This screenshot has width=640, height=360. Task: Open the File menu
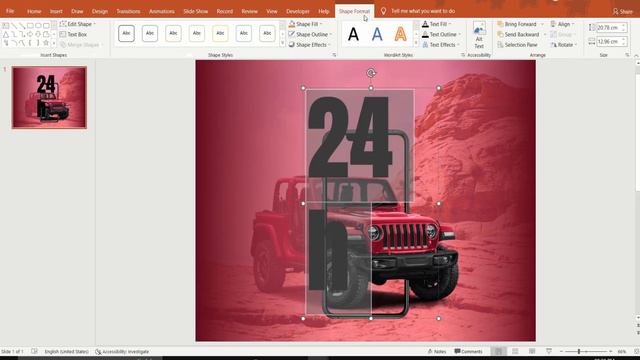tap(10, 11)
